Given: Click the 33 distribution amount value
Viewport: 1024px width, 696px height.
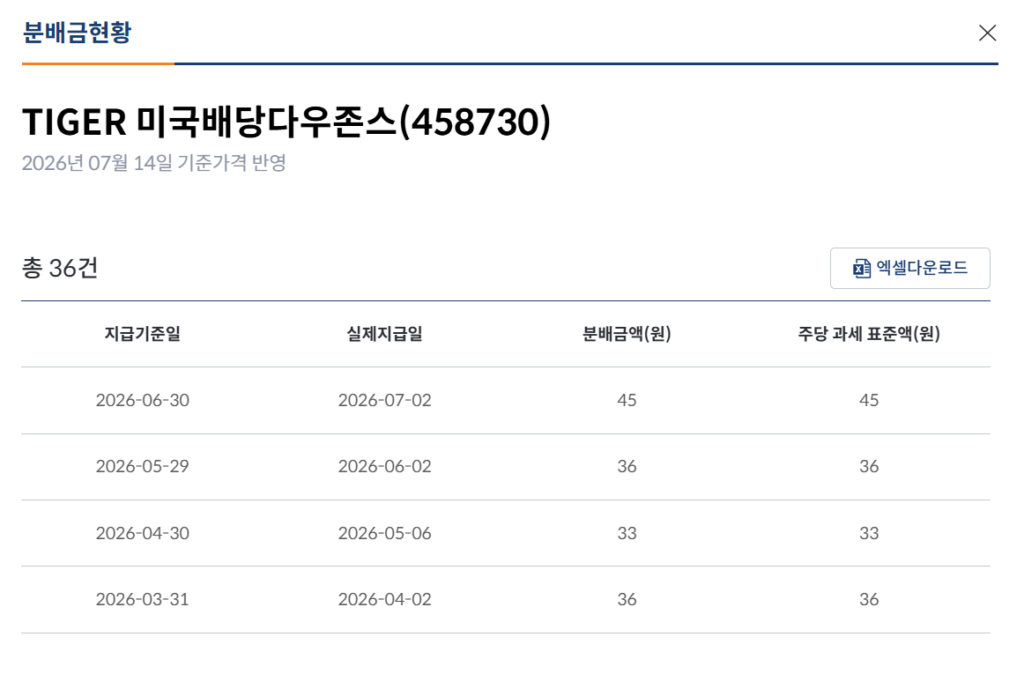Looking at the screenshot, I should click(x=627, y=533).
